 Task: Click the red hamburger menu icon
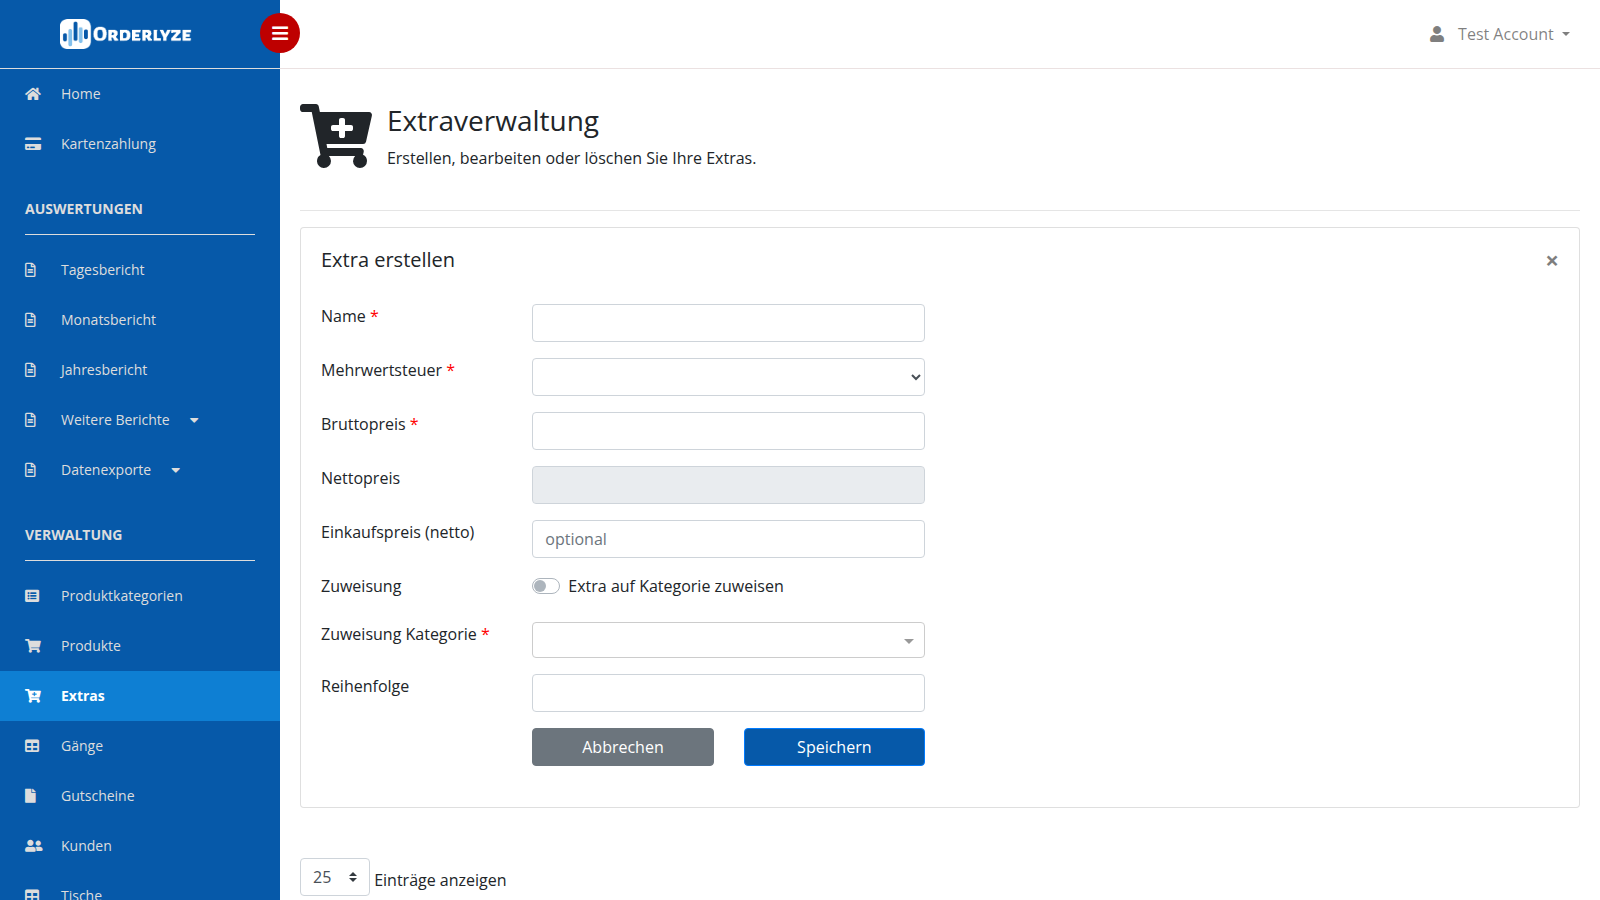280,33
